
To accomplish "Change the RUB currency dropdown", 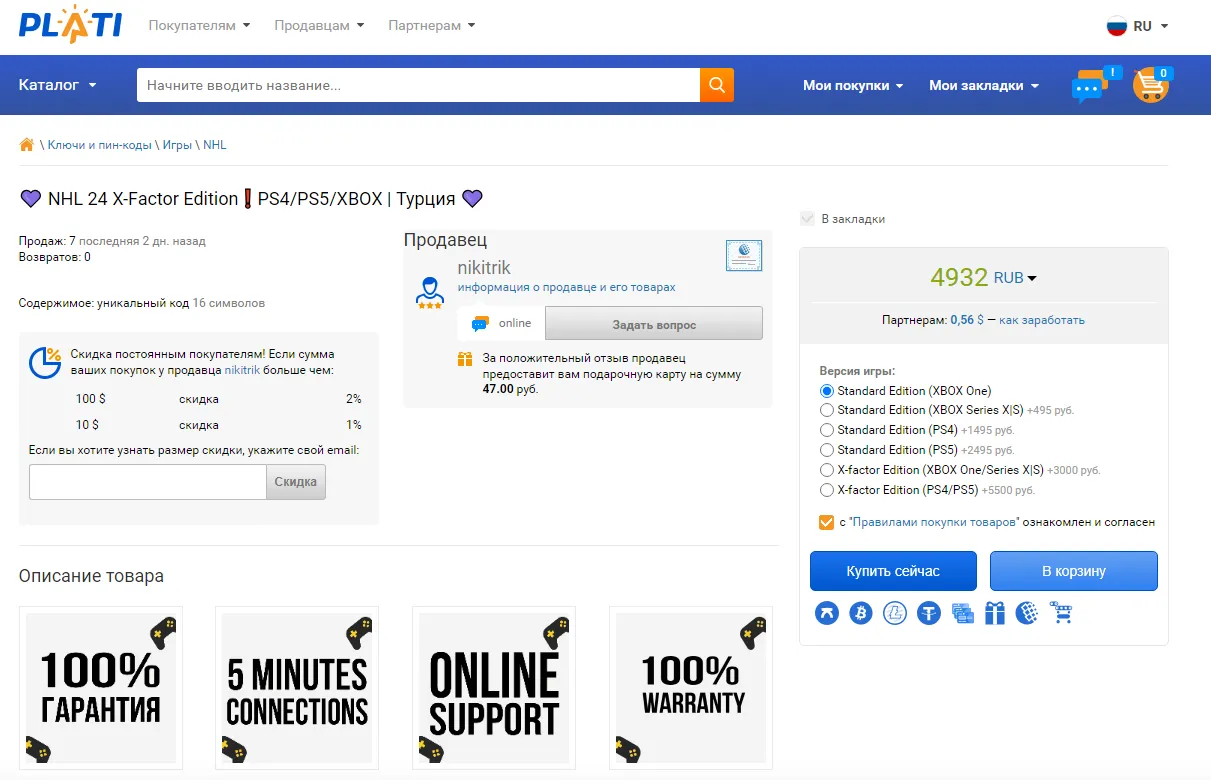I will 1015,278.
